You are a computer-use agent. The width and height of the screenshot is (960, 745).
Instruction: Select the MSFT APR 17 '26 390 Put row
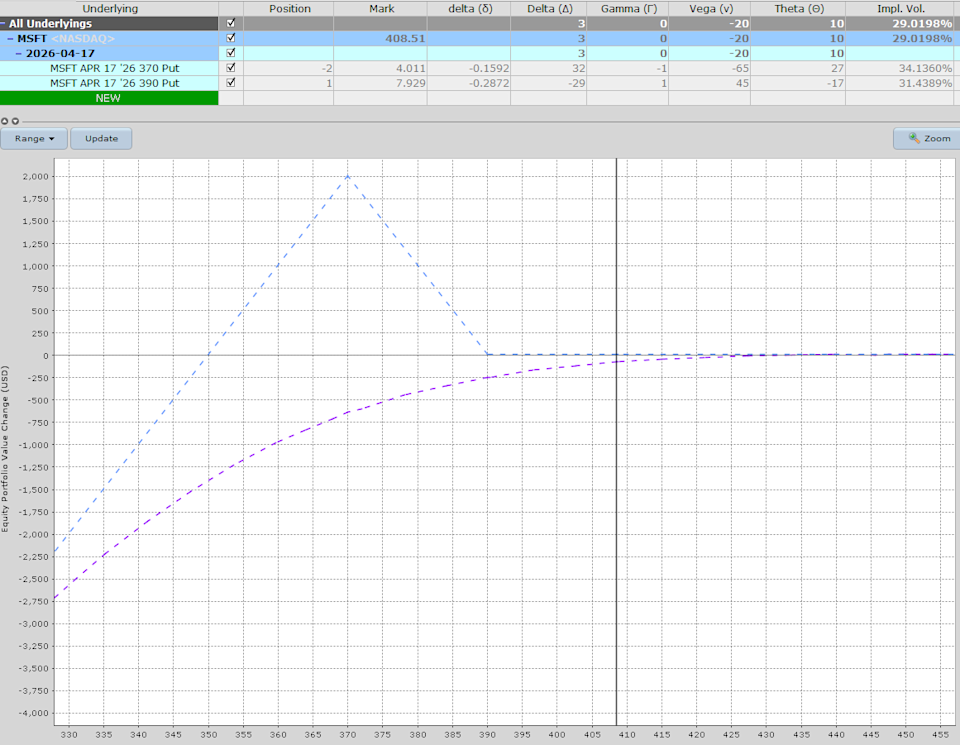click(x=114, y=83)
